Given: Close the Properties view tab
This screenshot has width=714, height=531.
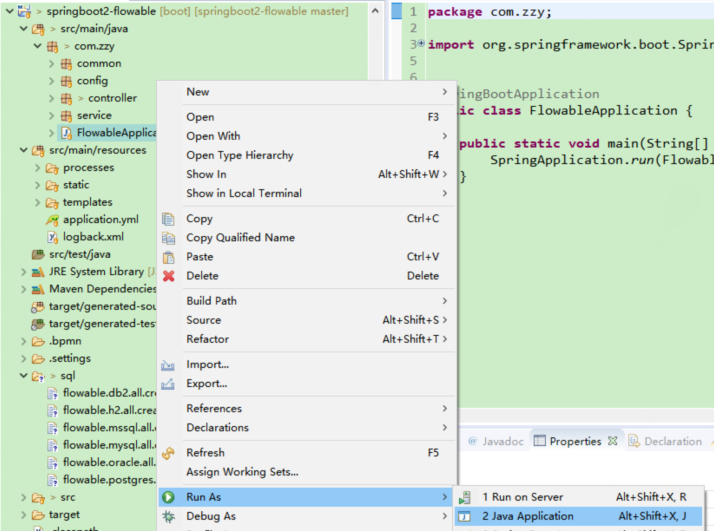Looking at the screenshot, I should pos(613,441).
